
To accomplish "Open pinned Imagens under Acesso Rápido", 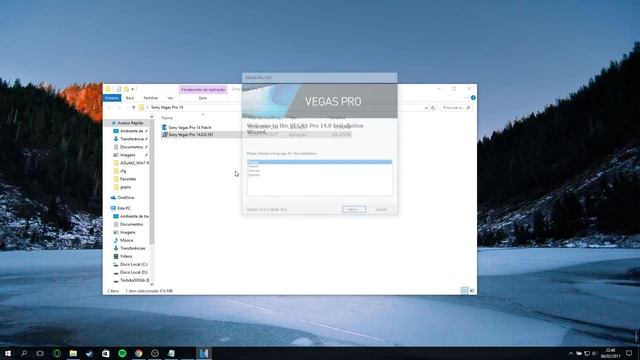I will pos(128,155).
